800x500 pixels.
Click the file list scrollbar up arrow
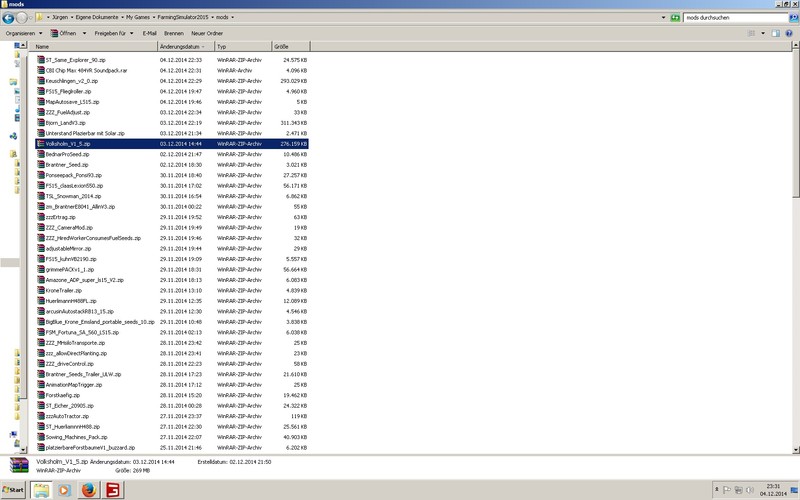pyautogui.click(x=795, y=45)
